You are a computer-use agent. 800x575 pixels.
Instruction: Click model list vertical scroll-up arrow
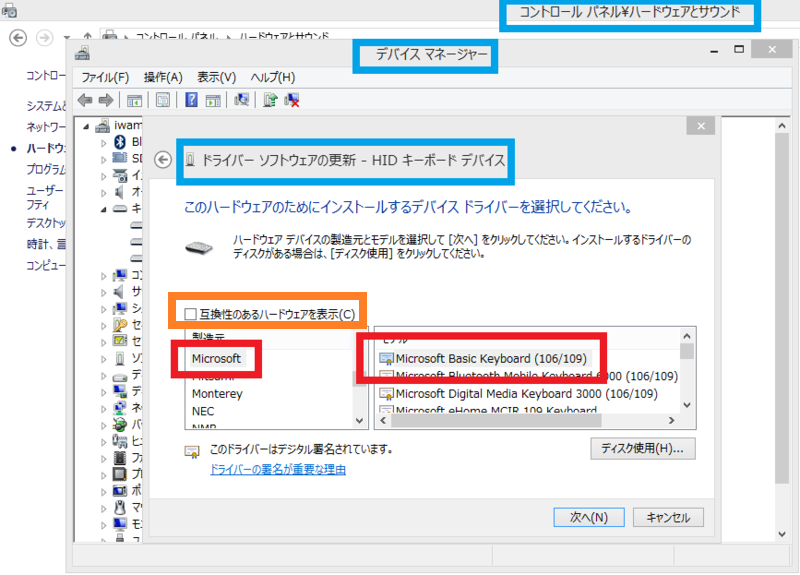(x=687, y=336)
